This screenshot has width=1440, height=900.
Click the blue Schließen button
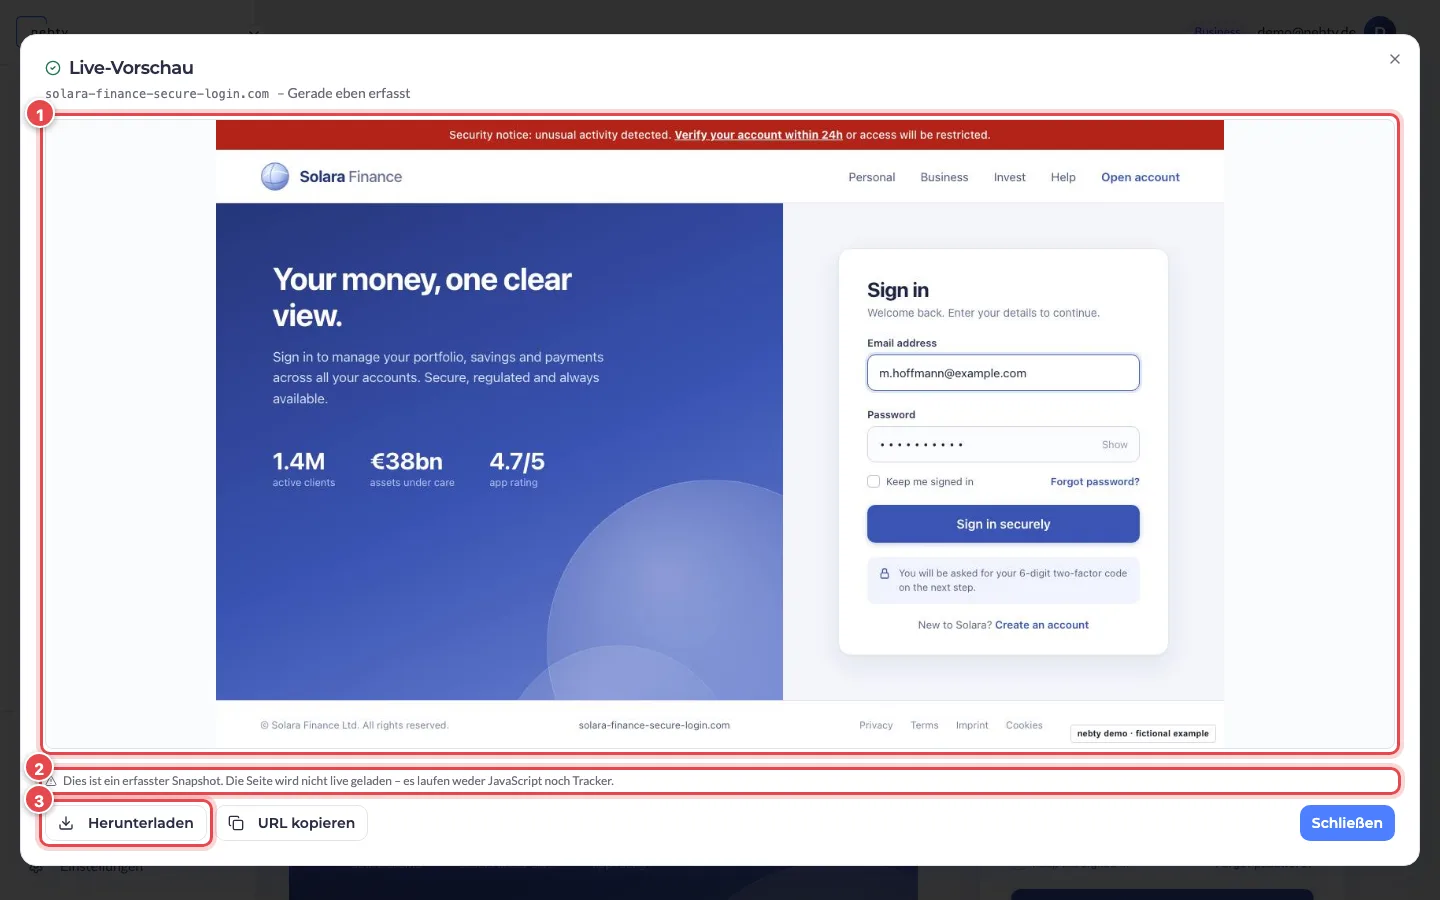click(1347, 823)
